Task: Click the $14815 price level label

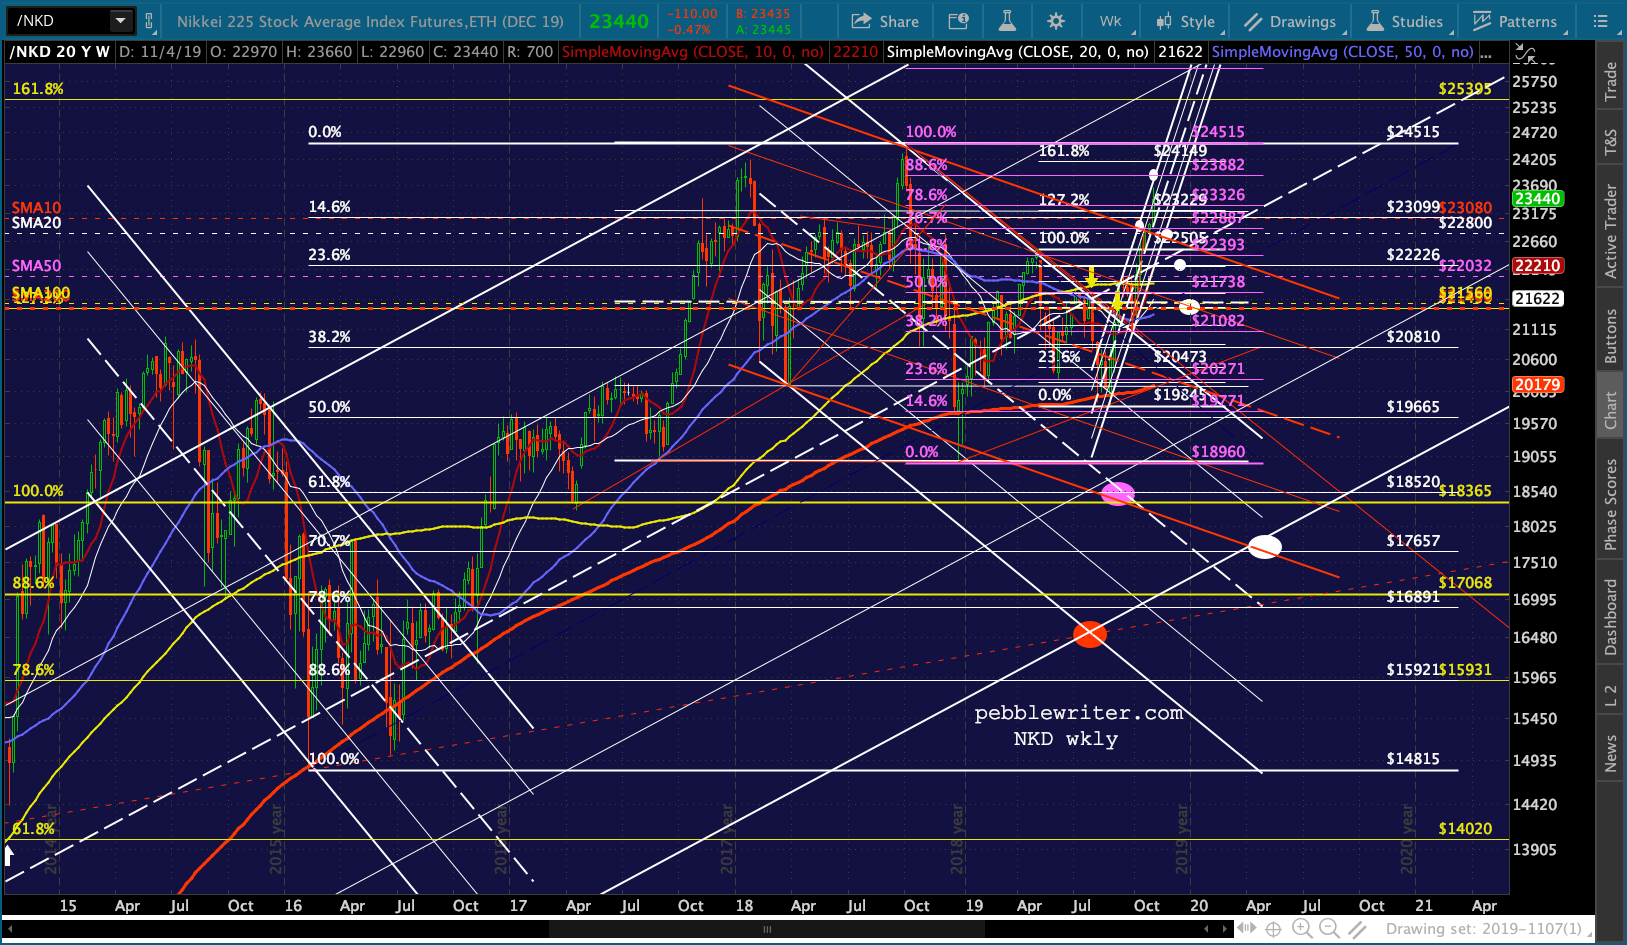Action: 1413,758
